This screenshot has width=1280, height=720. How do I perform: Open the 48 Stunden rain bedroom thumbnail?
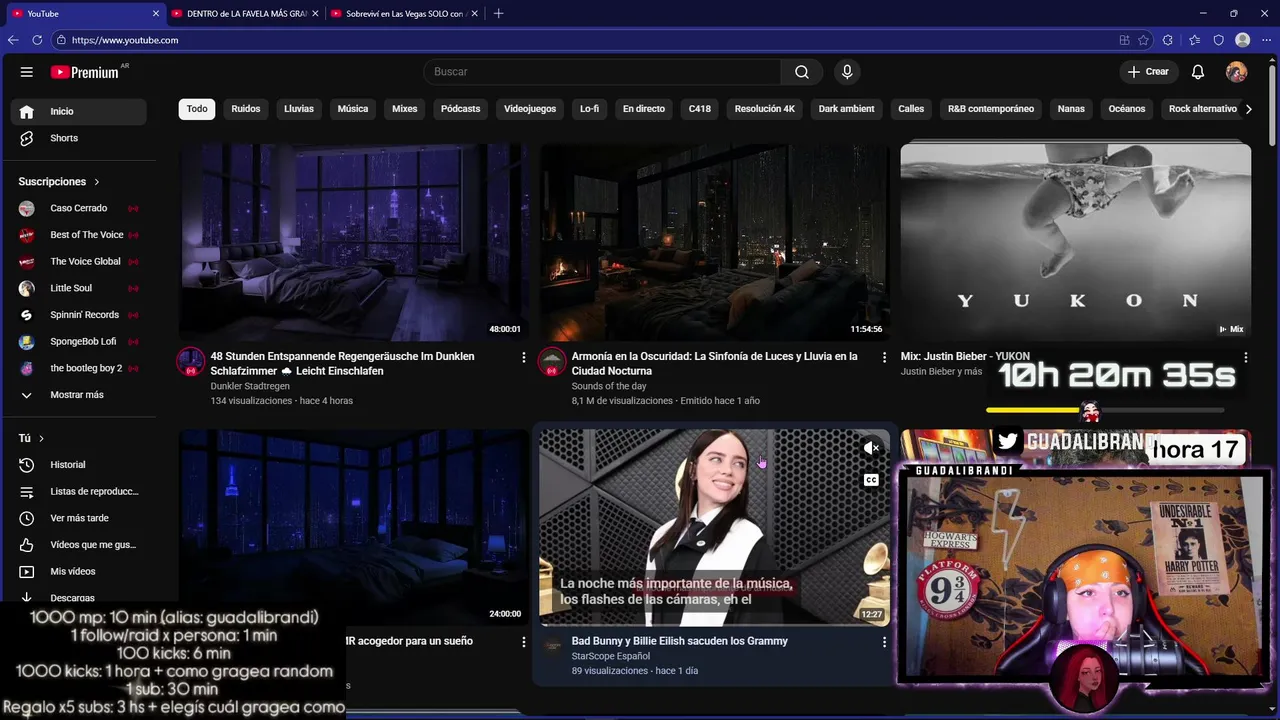[354, 242]
